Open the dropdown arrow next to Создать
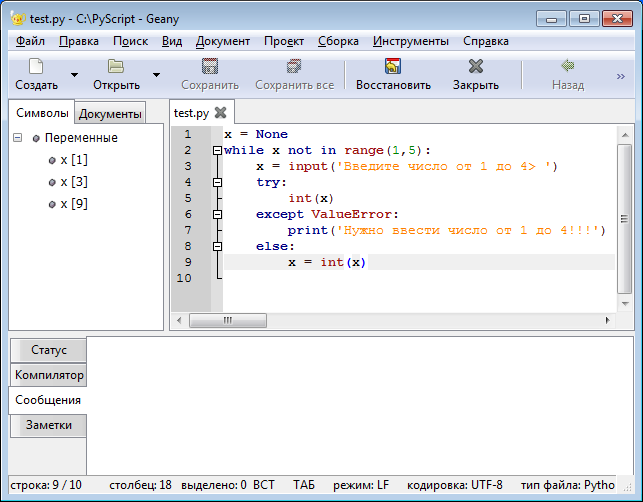The width and height of the screenshot is (643, 502). [x=74, y=75]
